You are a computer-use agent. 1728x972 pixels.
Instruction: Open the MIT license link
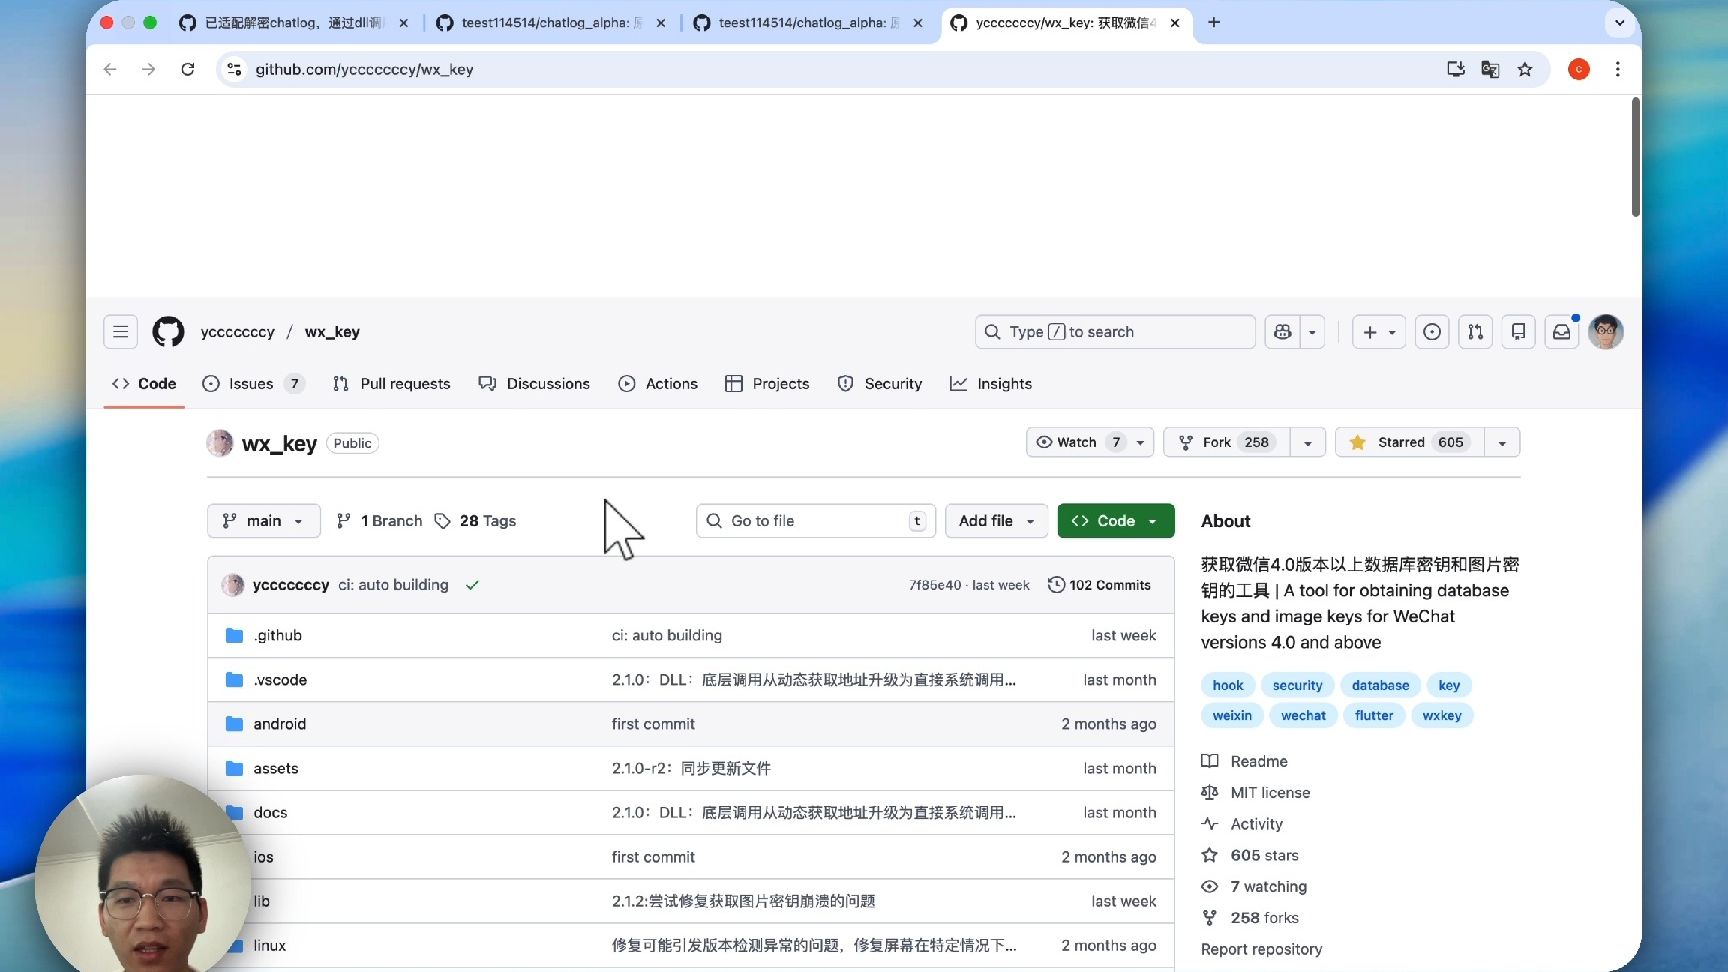pos(1270,793)
